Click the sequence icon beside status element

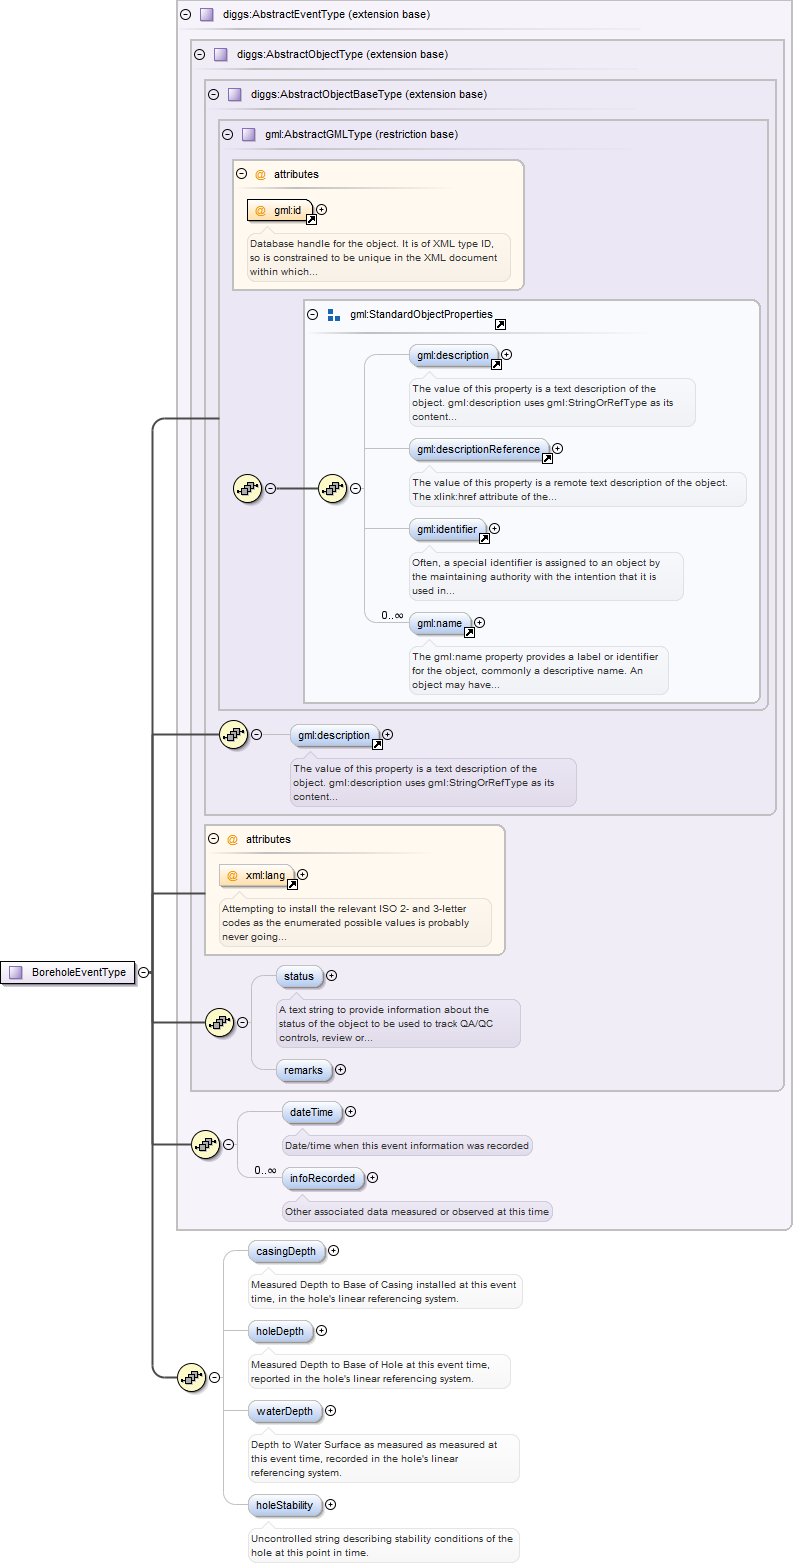point(218,1022)
